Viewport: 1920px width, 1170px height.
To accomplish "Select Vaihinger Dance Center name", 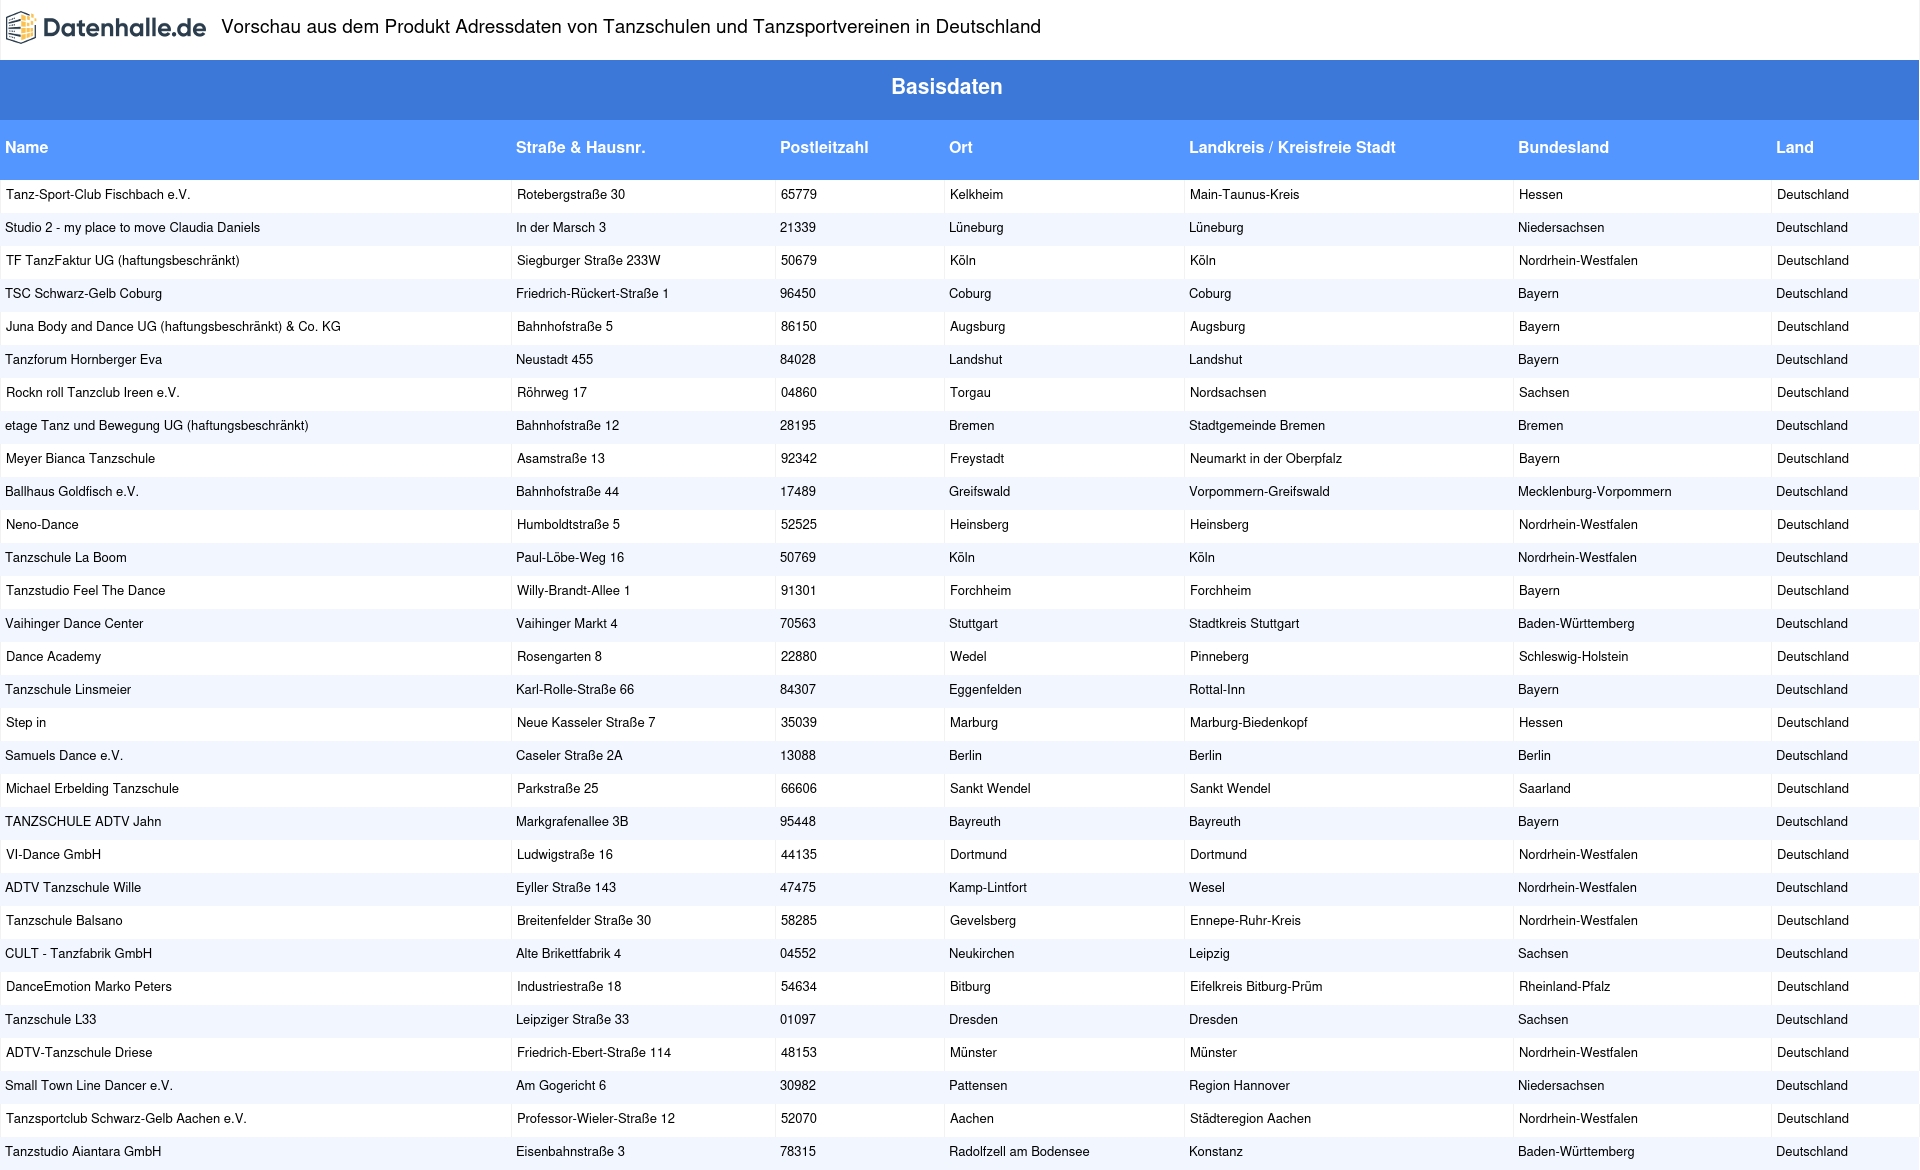I will click(74, 623).
